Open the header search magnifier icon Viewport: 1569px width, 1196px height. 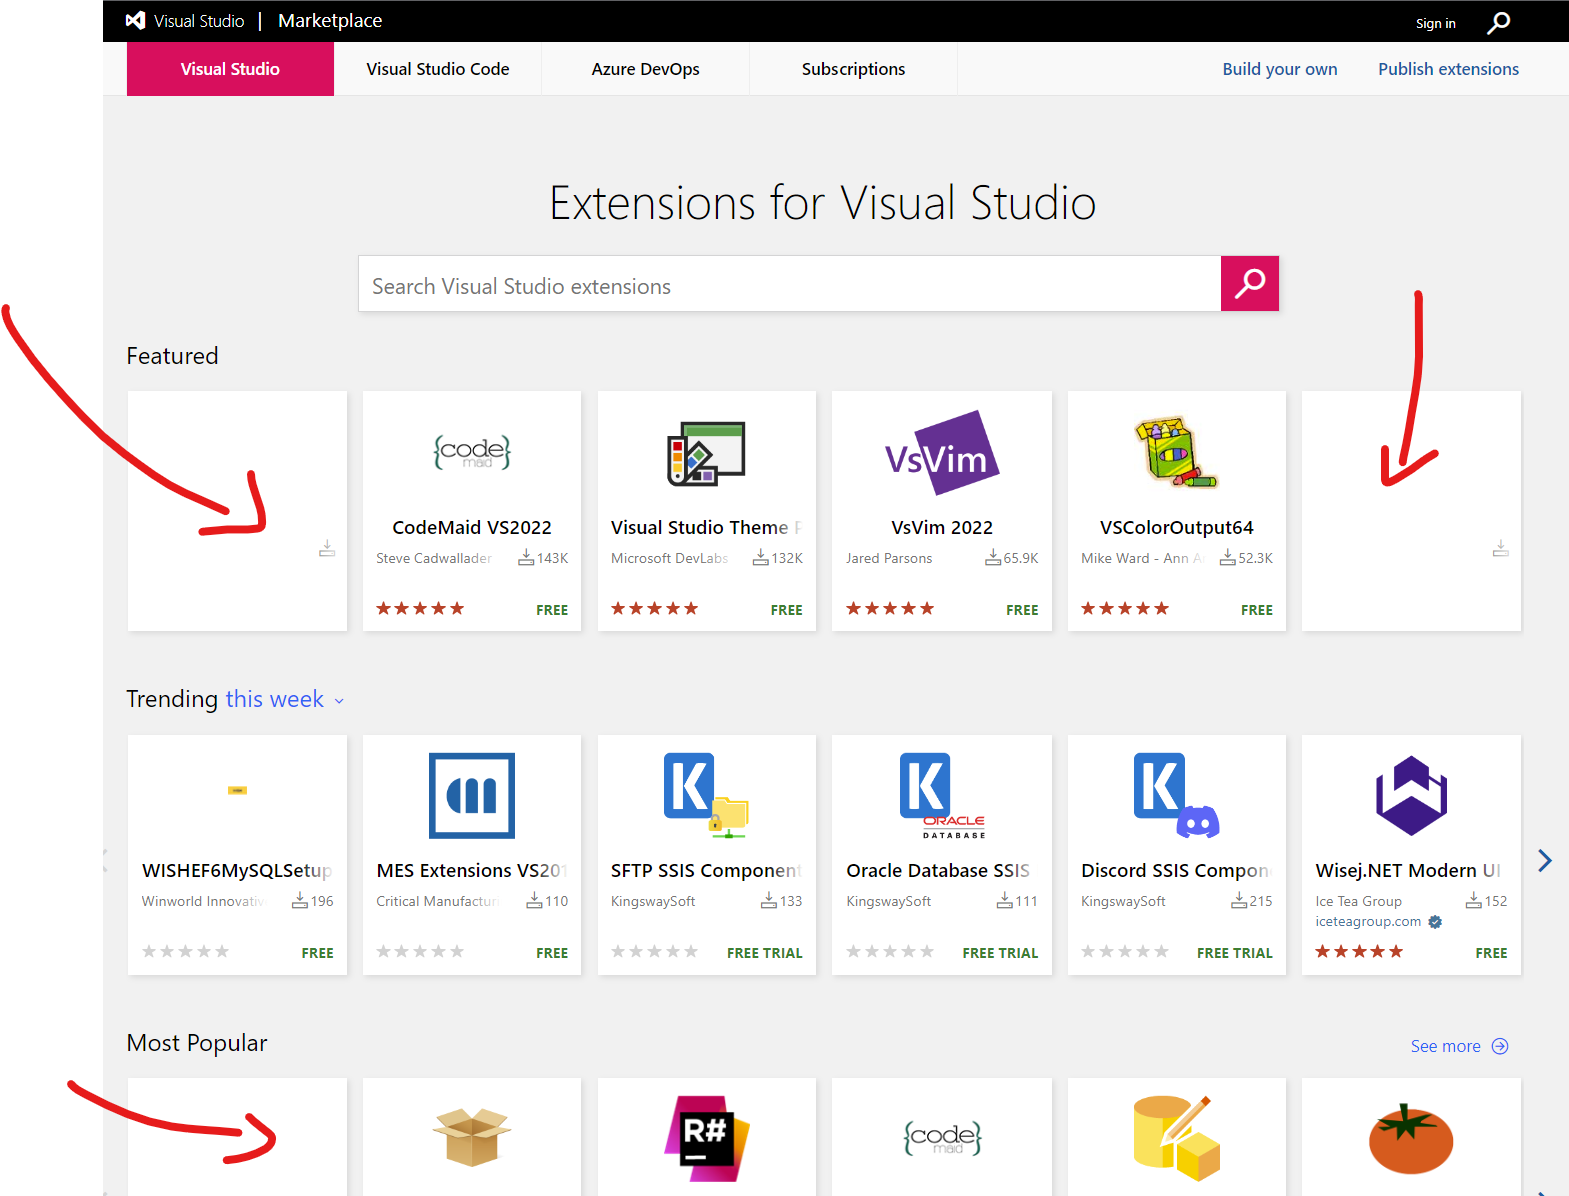click(x=1498, y=22)
